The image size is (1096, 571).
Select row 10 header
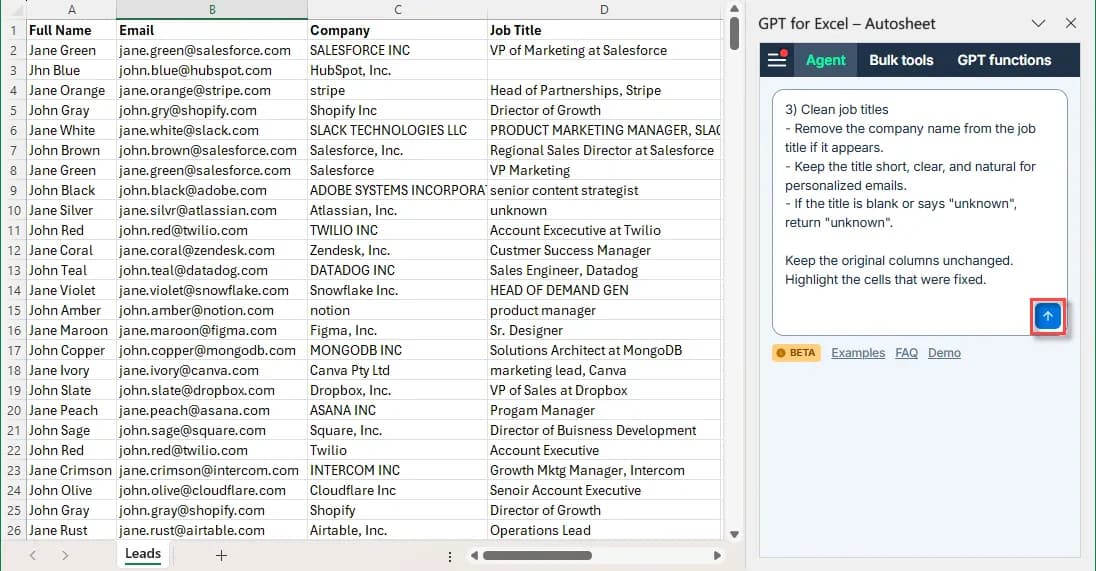coord(13,210)
